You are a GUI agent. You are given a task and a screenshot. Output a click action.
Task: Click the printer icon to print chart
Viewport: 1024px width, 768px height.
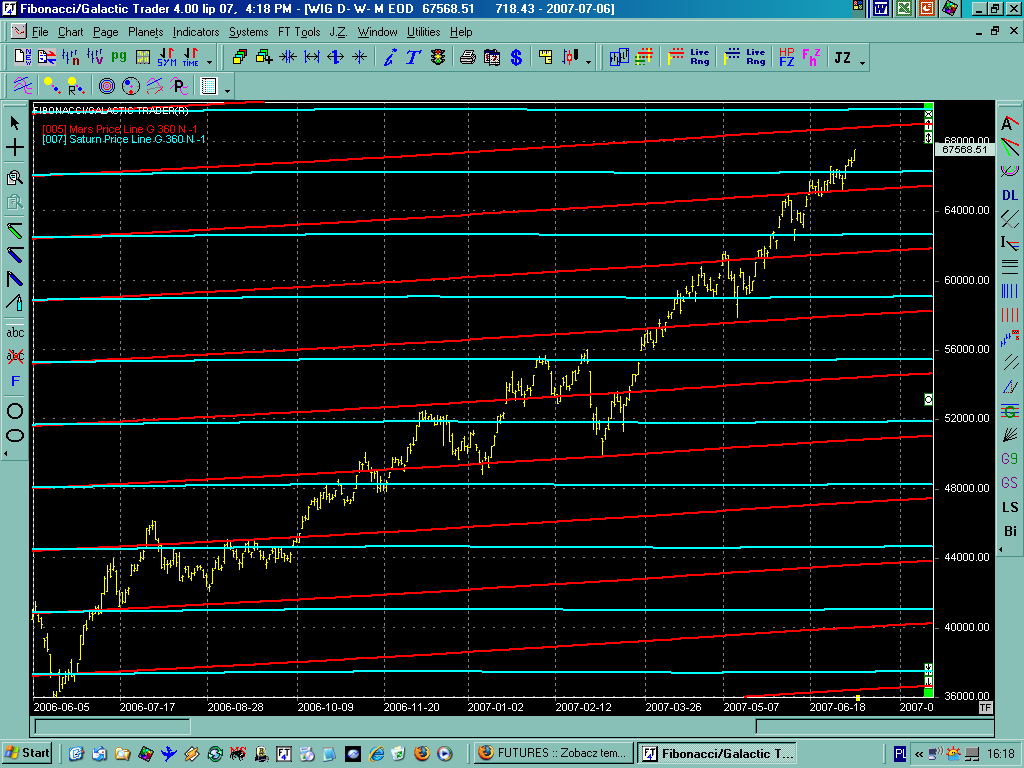click(467, 58)
